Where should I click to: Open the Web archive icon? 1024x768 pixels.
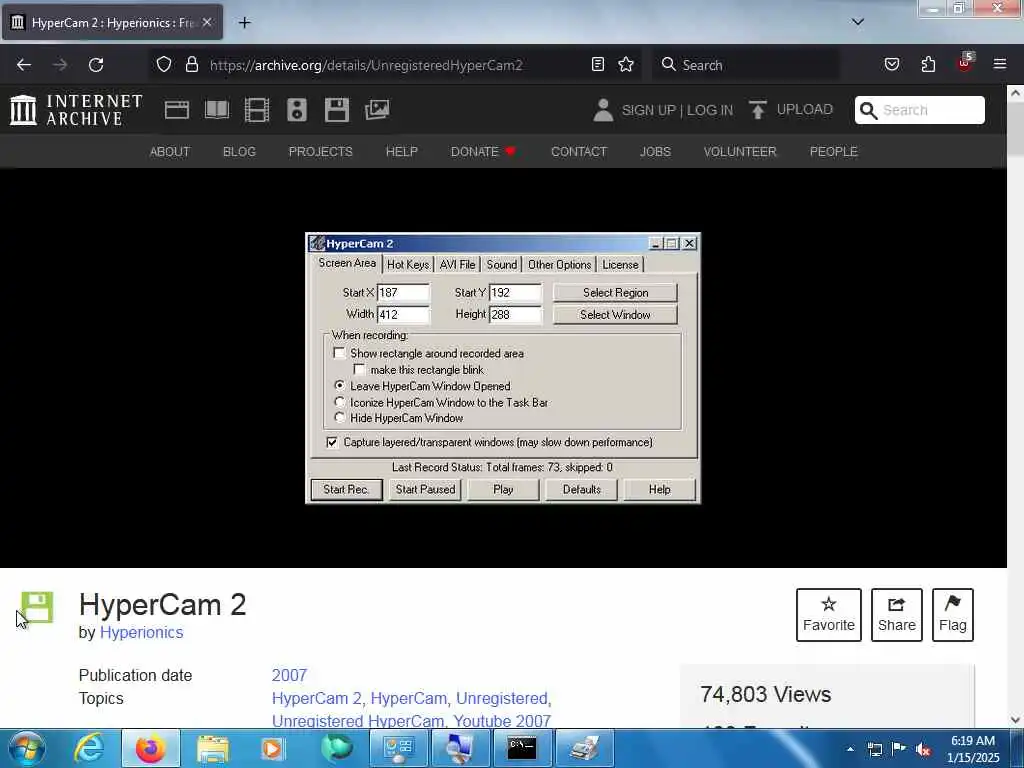tap(177, 110)
